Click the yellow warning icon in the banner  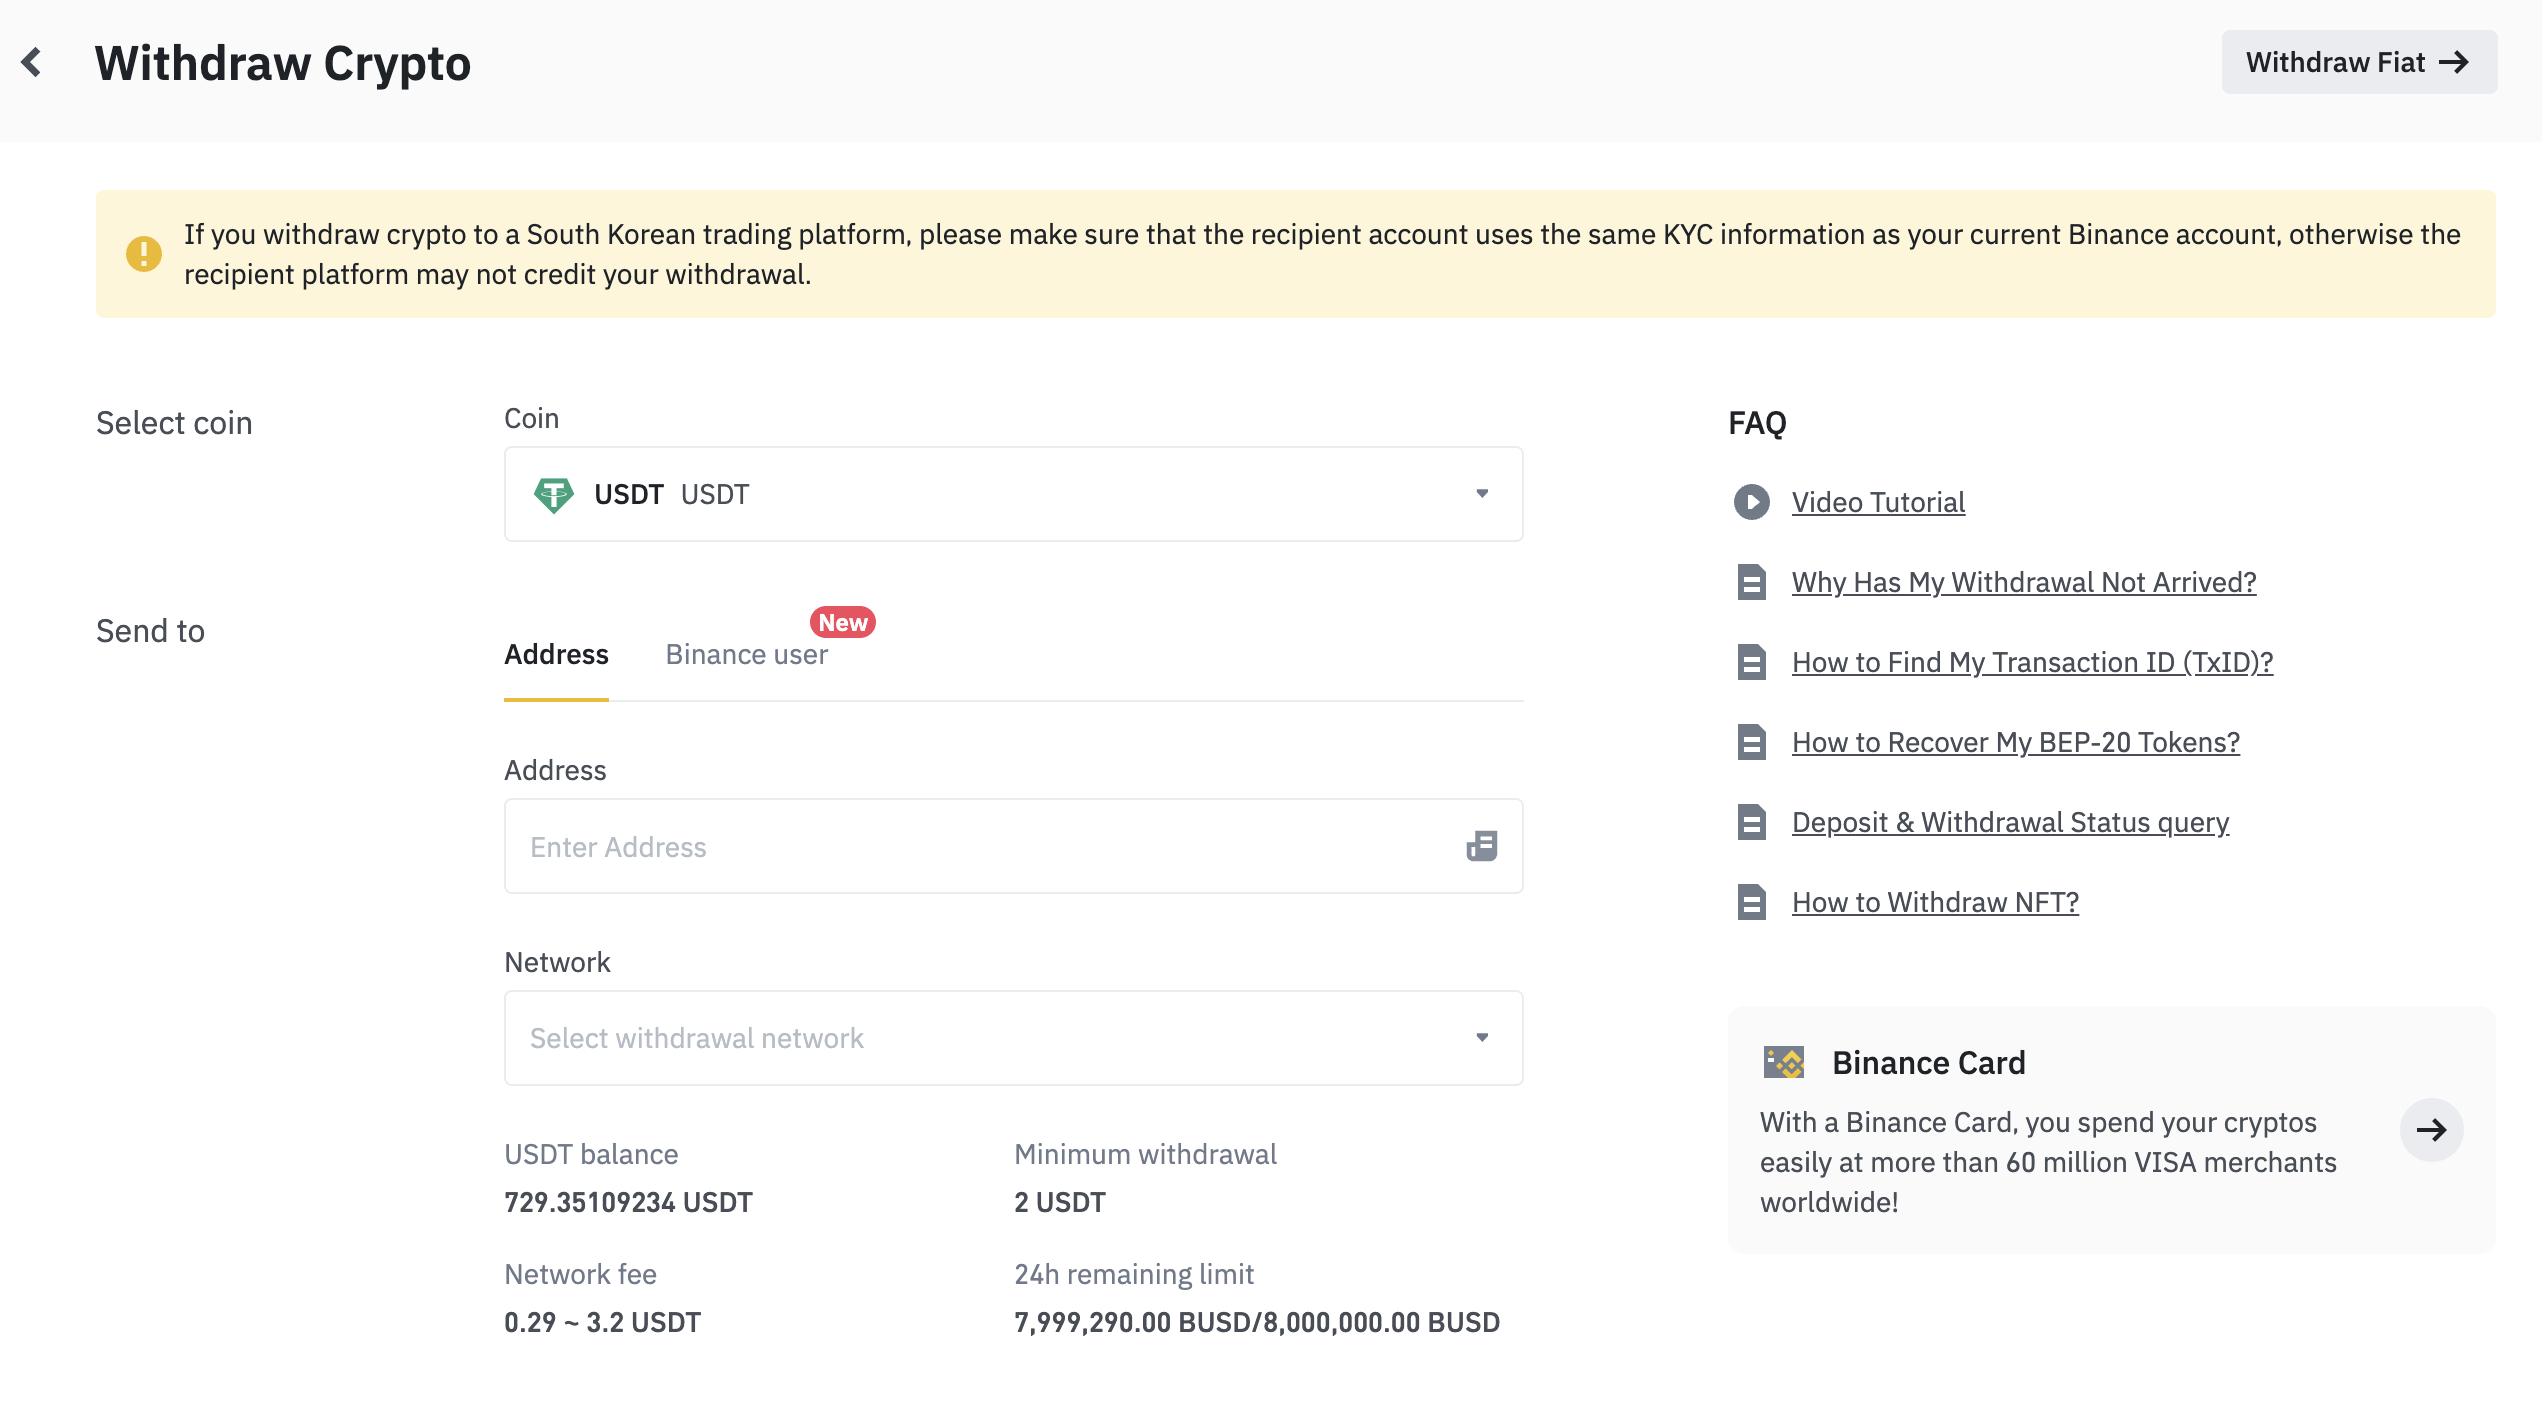click(144, 254)
